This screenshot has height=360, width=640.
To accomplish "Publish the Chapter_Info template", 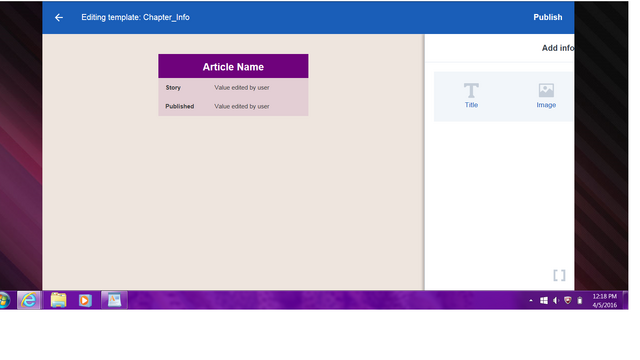I will pyautogui.click(x=547, y=18).
